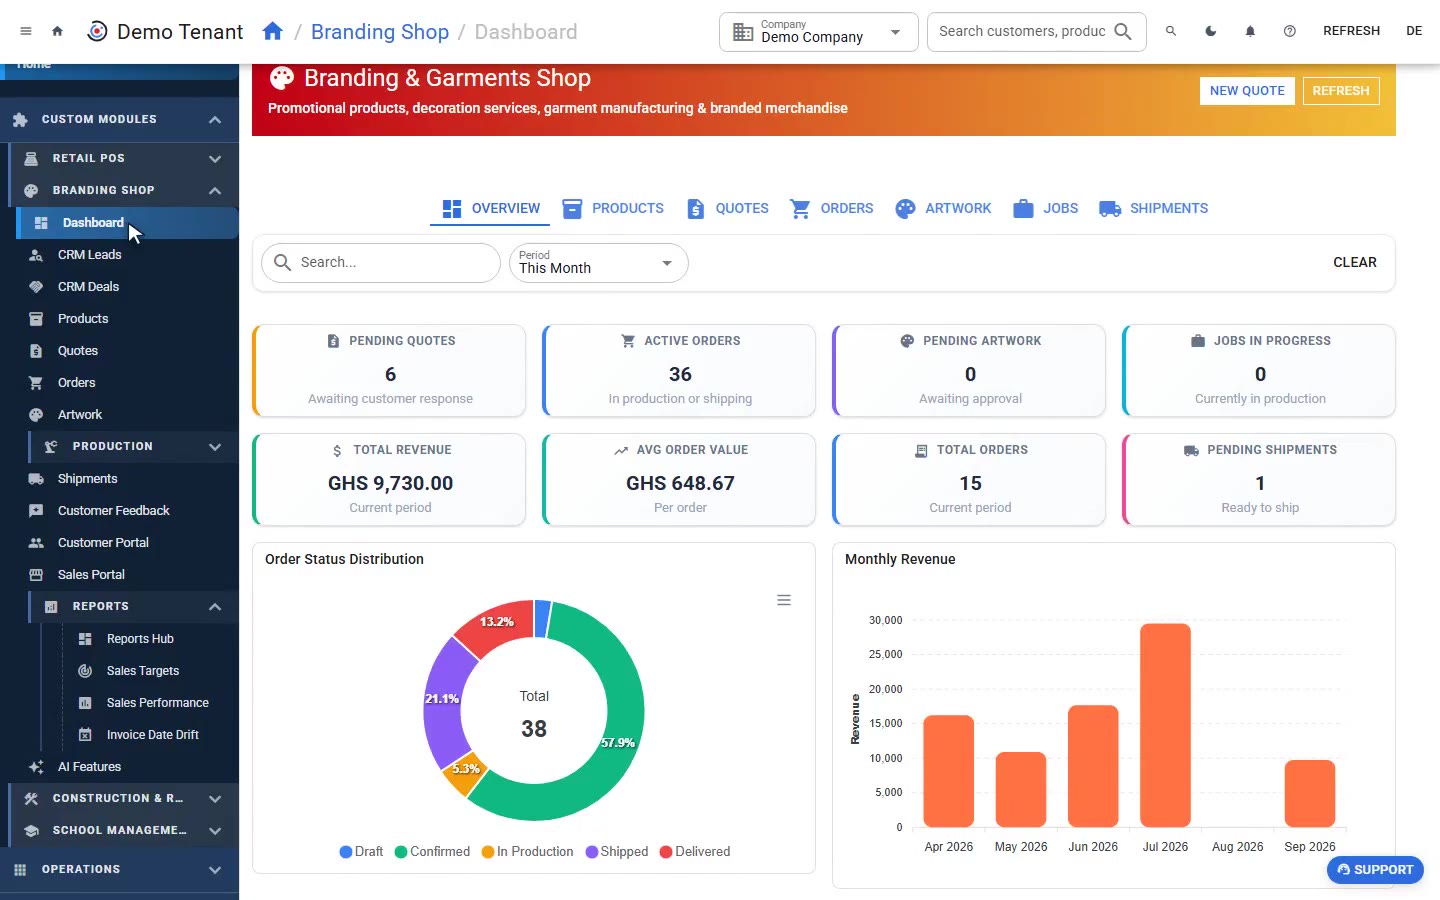Open notifications bell icon

(1250, 31)
